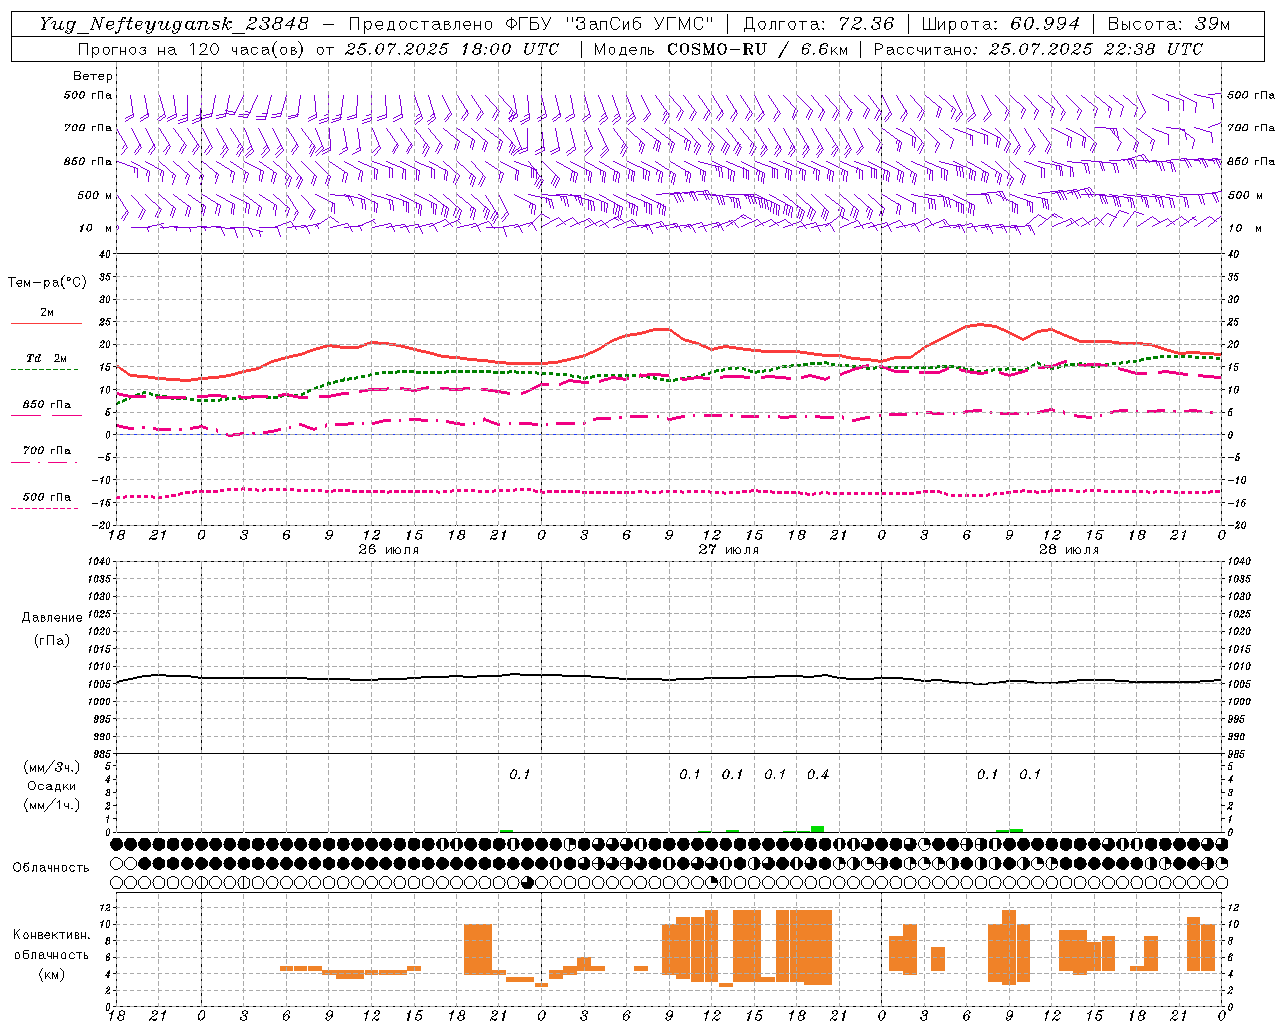The height and width of the screenshot is (1024, 1280).
Task: Click the solid red line sample under '2м'
Action: tap(47, 323)
